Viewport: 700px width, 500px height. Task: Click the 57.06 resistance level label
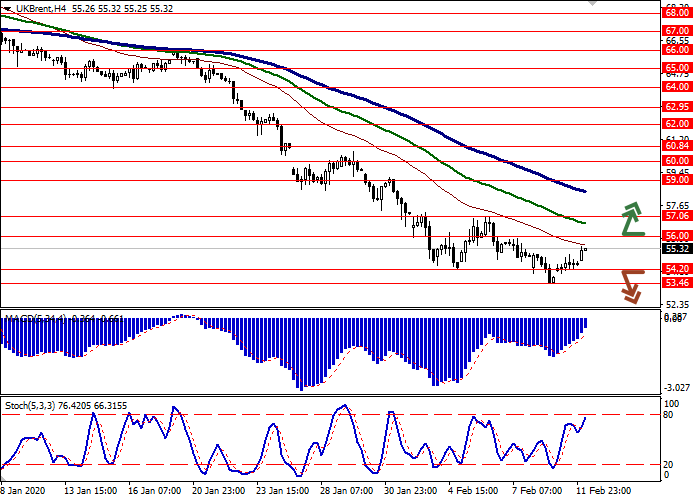click(x=677, y=216)
